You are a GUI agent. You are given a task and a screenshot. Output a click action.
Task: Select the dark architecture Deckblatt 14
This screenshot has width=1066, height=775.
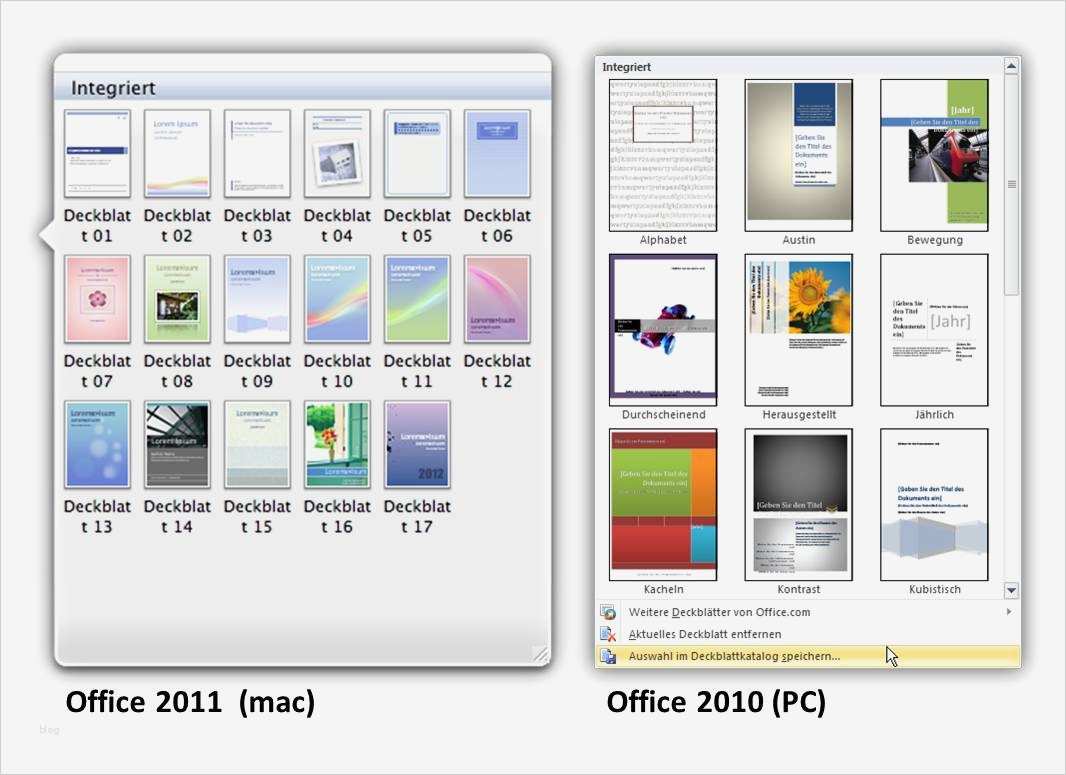click(x=177, y=445)
